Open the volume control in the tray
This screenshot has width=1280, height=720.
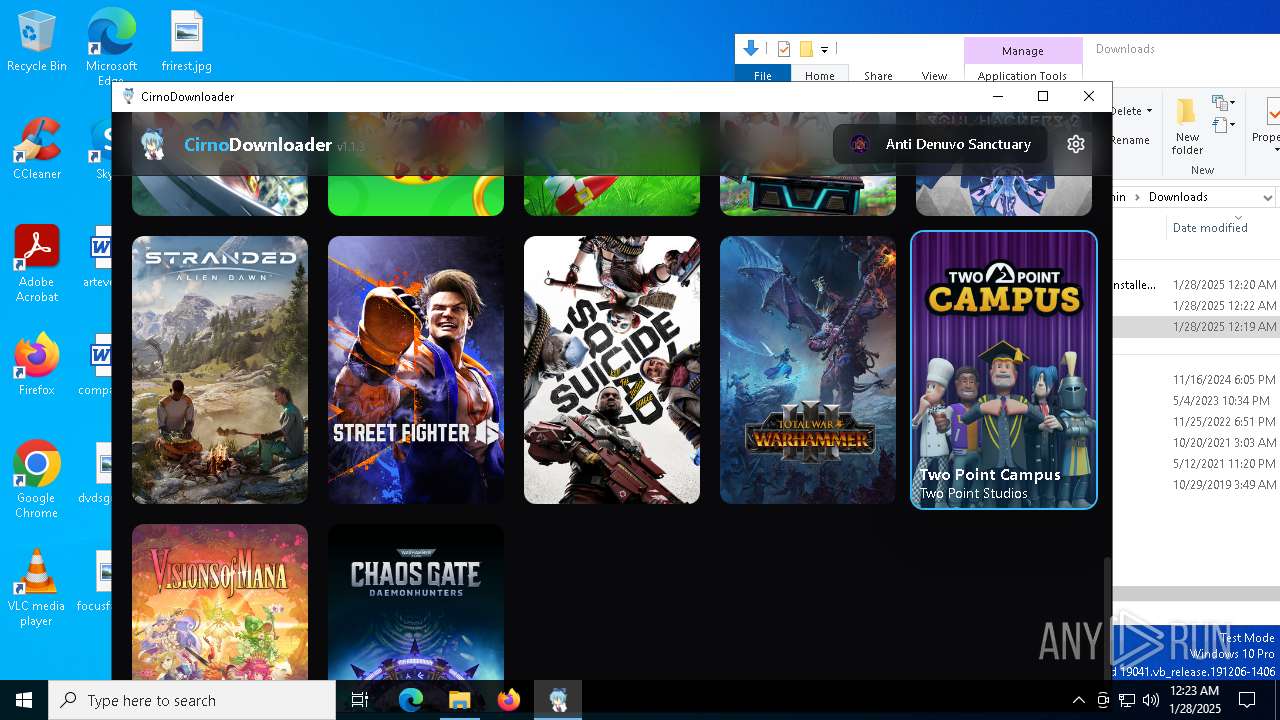tap(1151, 700)
